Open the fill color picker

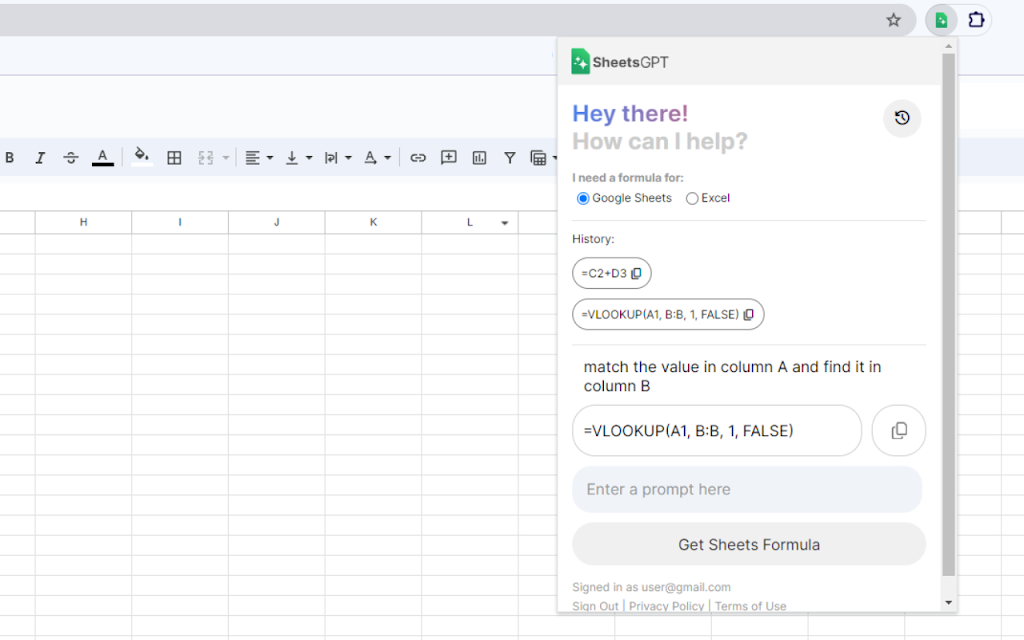[x=141, y=157]
